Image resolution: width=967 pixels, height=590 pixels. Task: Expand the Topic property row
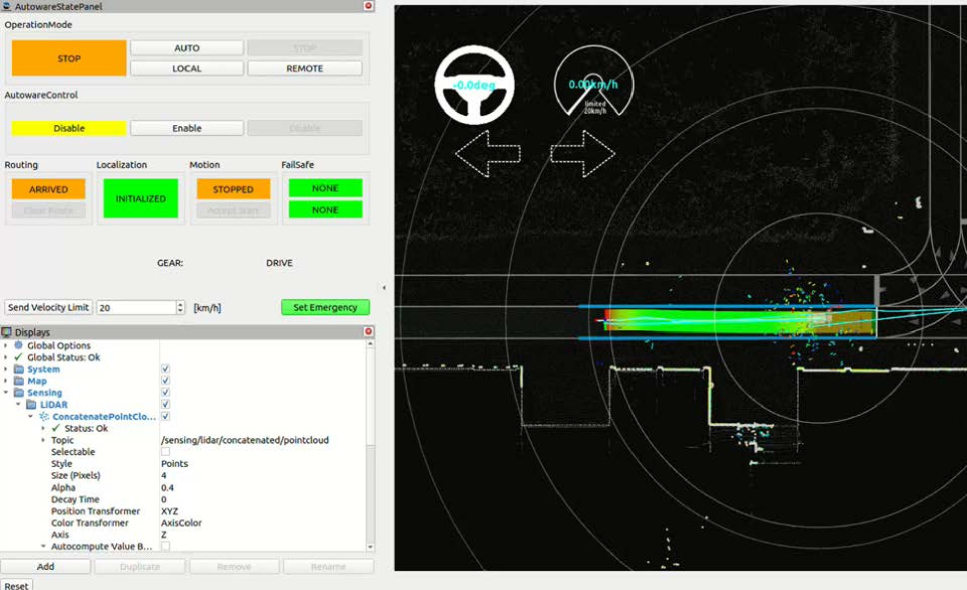tap(43, 440)
